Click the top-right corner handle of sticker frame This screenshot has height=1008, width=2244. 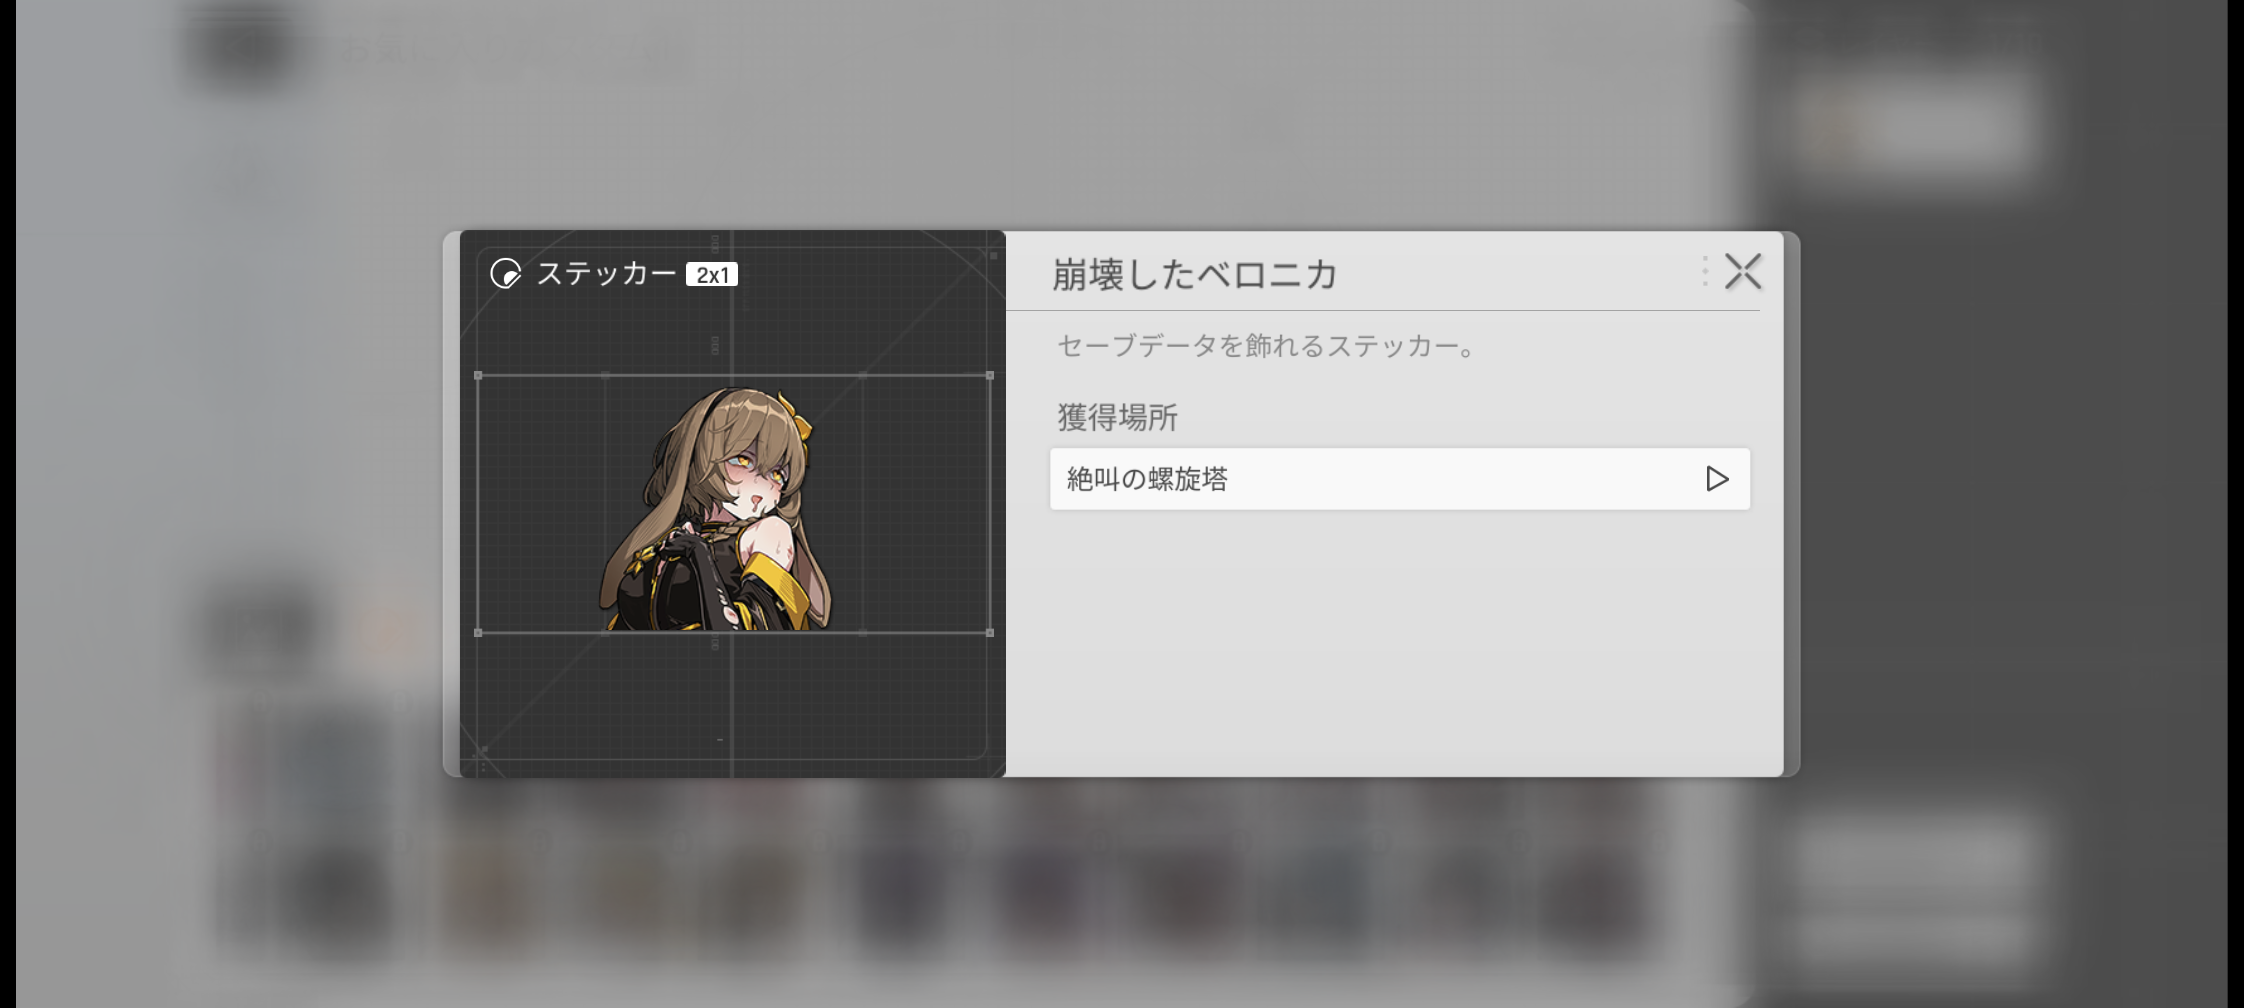tap(990, 376)
